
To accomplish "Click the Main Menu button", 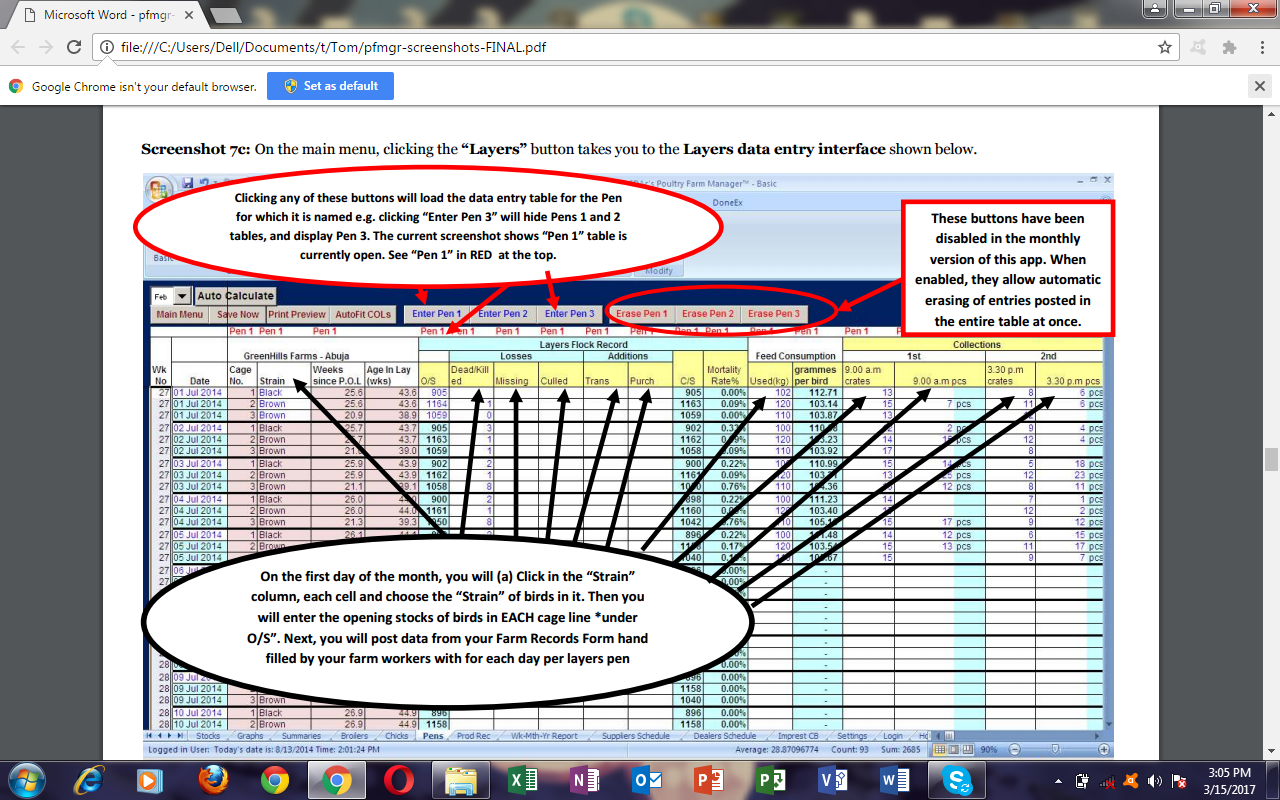I will click(x=180, y=314).
